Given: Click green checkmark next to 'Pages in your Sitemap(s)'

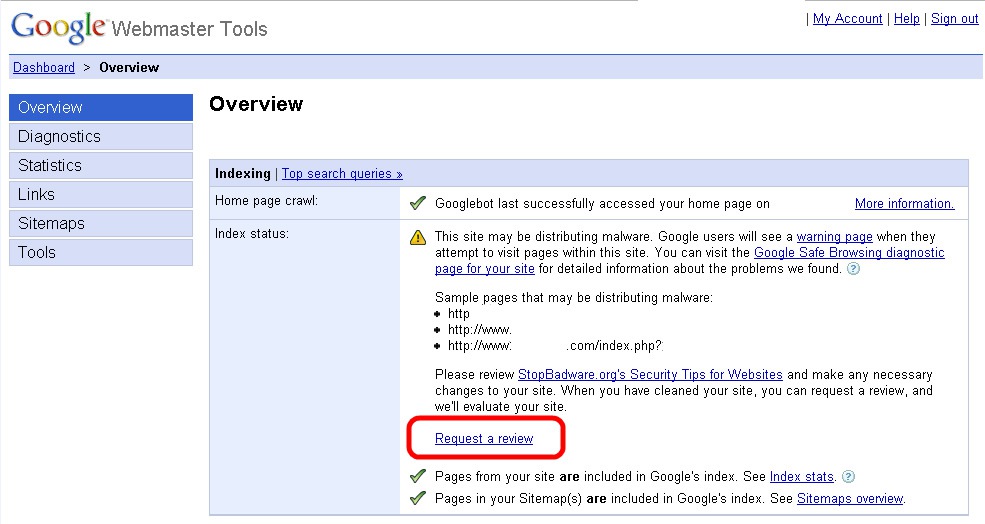Looking at the screenshot, I should point(418,498).
